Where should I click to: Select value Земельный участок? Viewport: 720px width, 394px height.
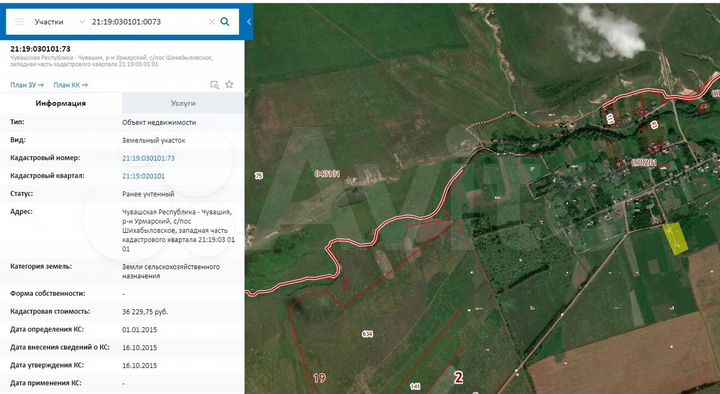[154, 140]
